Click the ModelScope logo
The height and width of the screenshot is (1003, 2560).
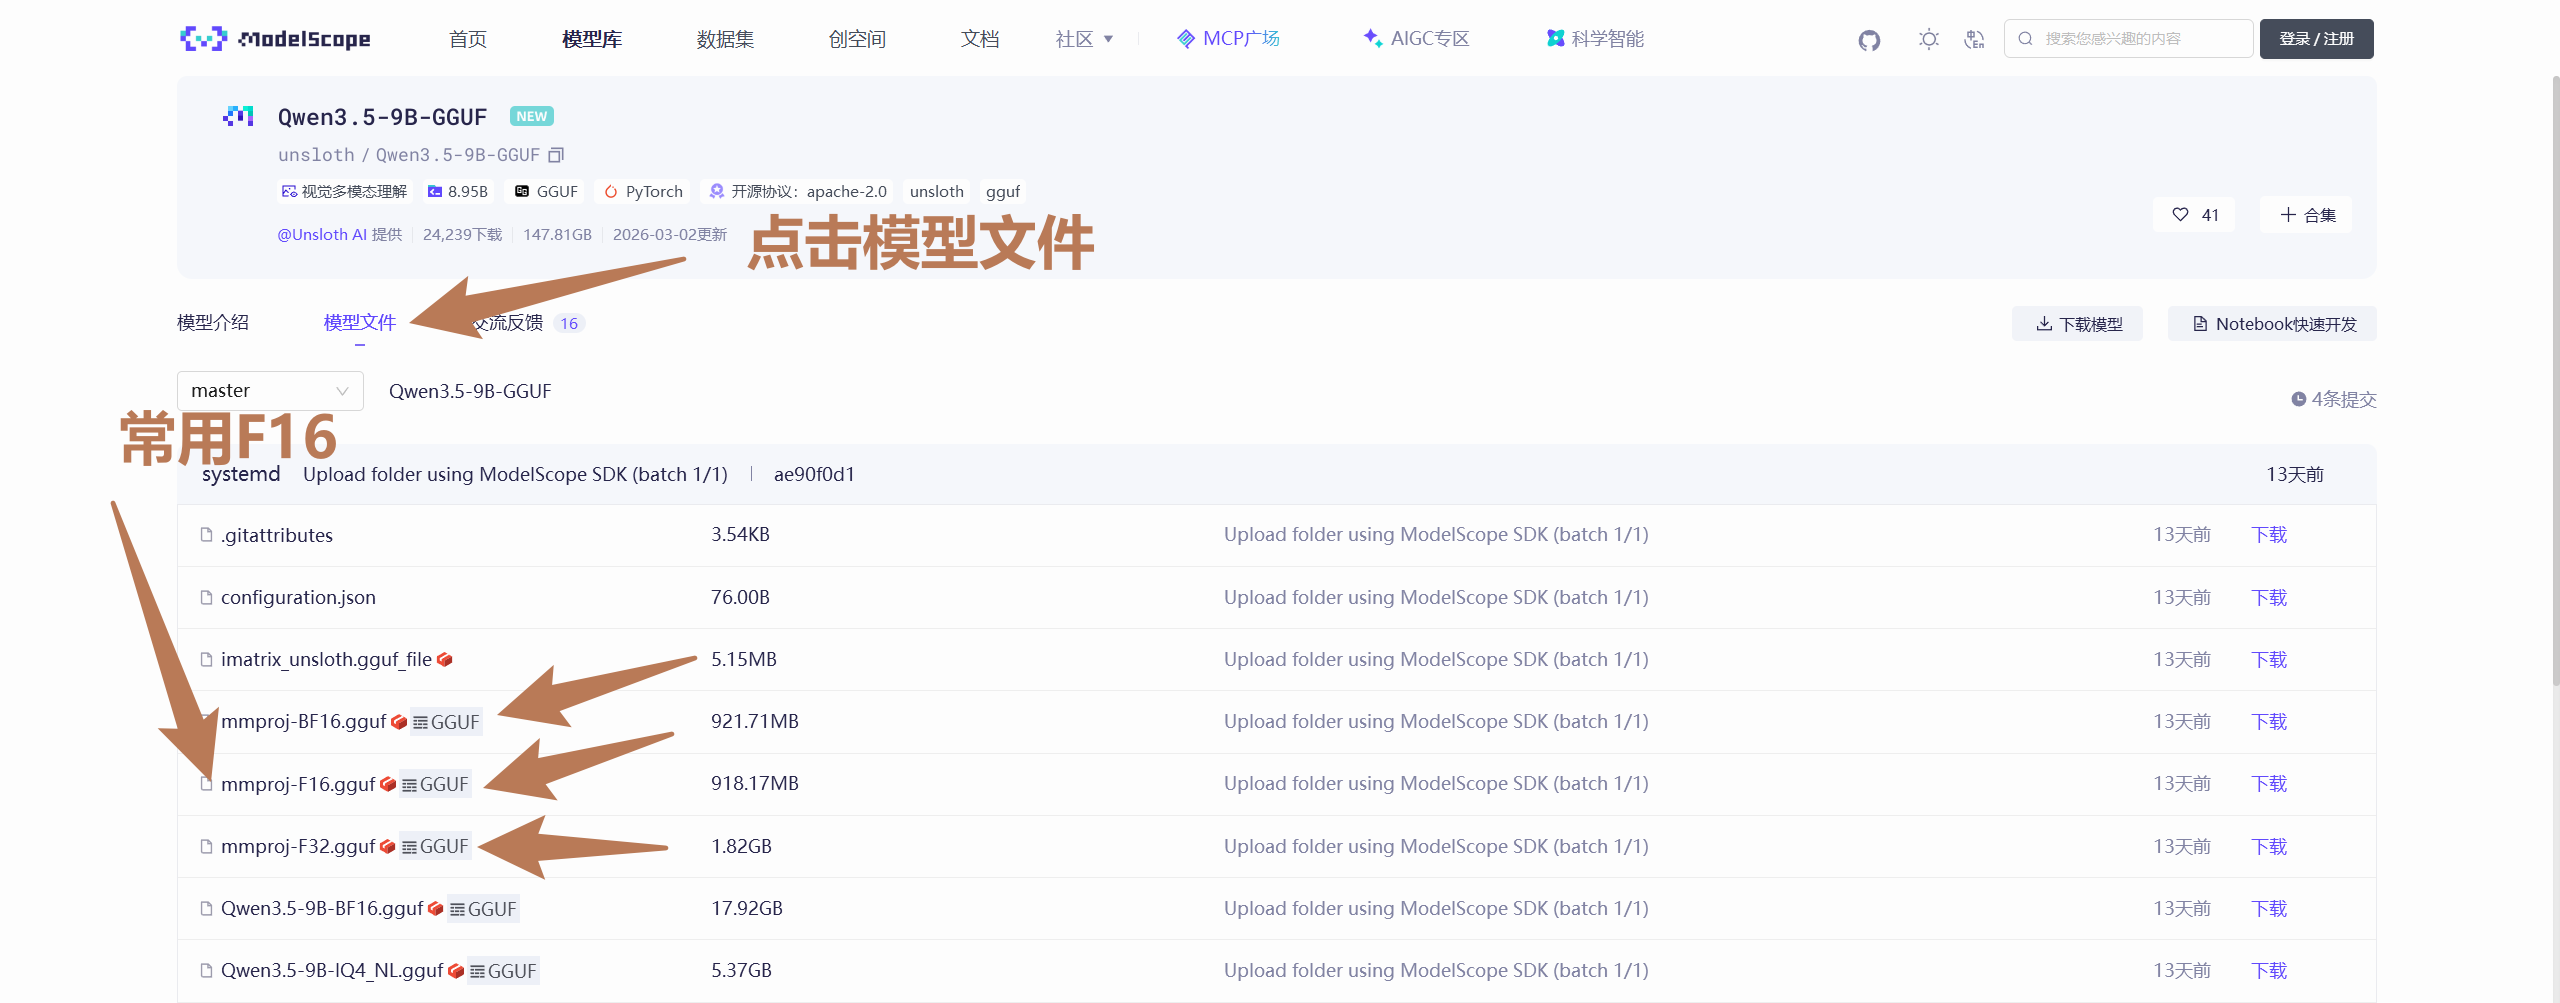pyautogui.click(x=275, y=39)
